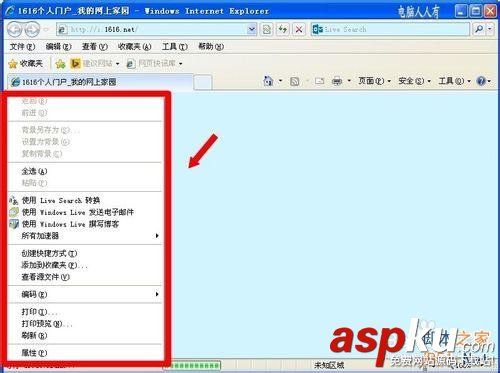Open the 网页快讯库 web slice gallery
The height and width of the screenshot is (373, 500).
pyautogui.click(x=155, y=63)
